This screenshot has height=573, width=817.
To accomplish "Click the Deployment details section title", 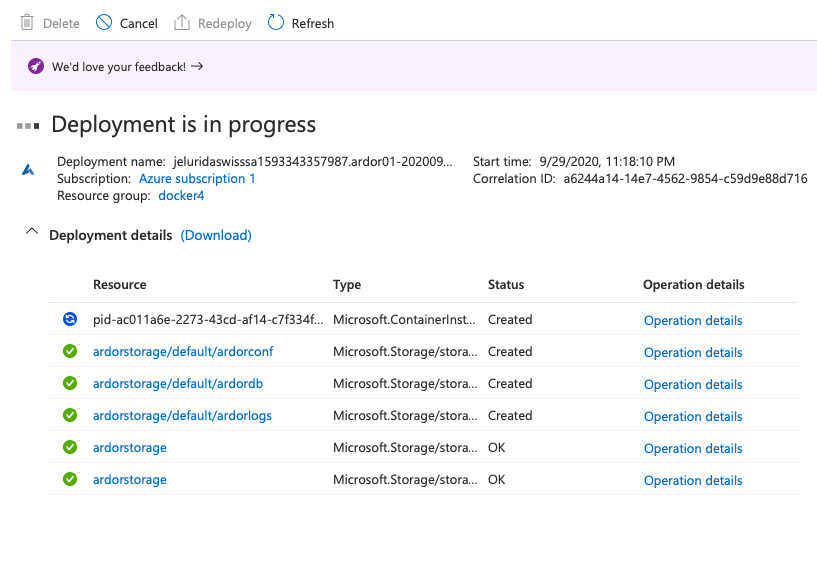I will click(x=110, y=235).
